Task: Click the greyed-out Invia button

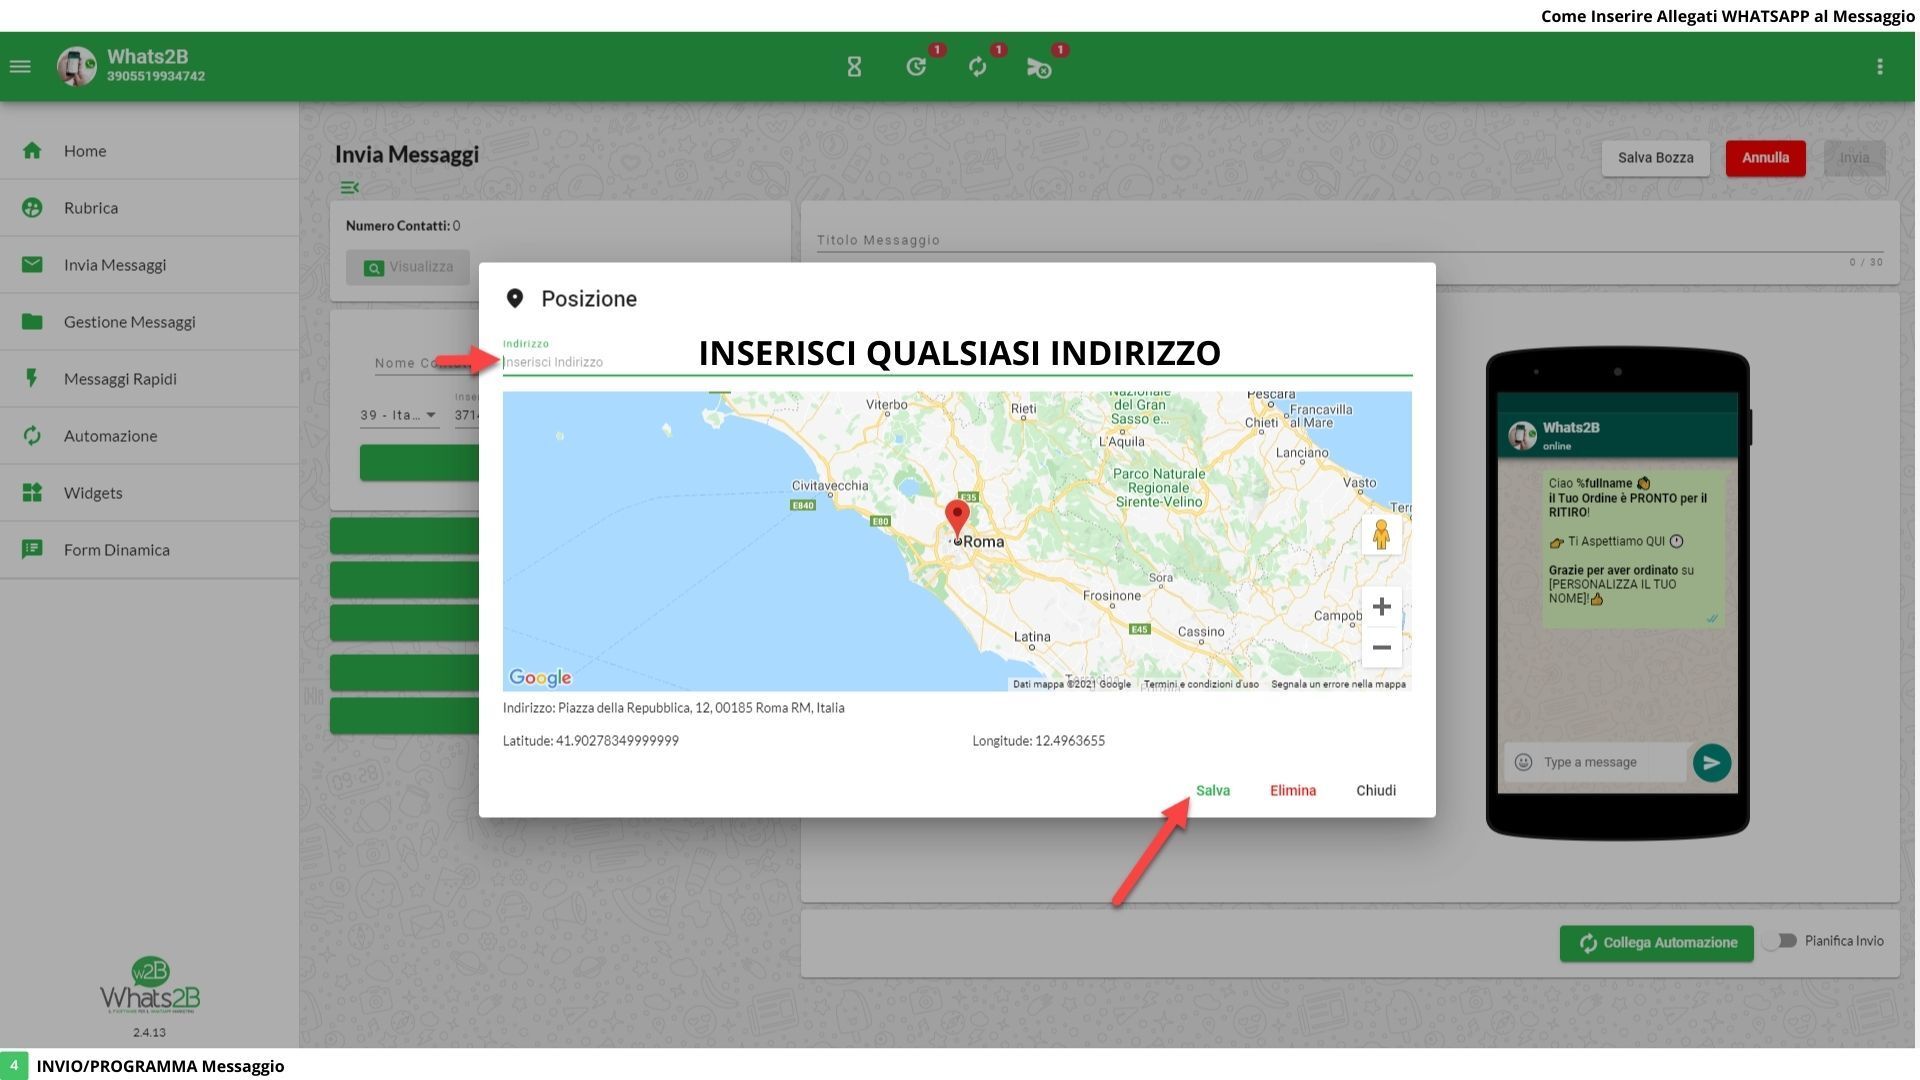Action: point(1855,158)
